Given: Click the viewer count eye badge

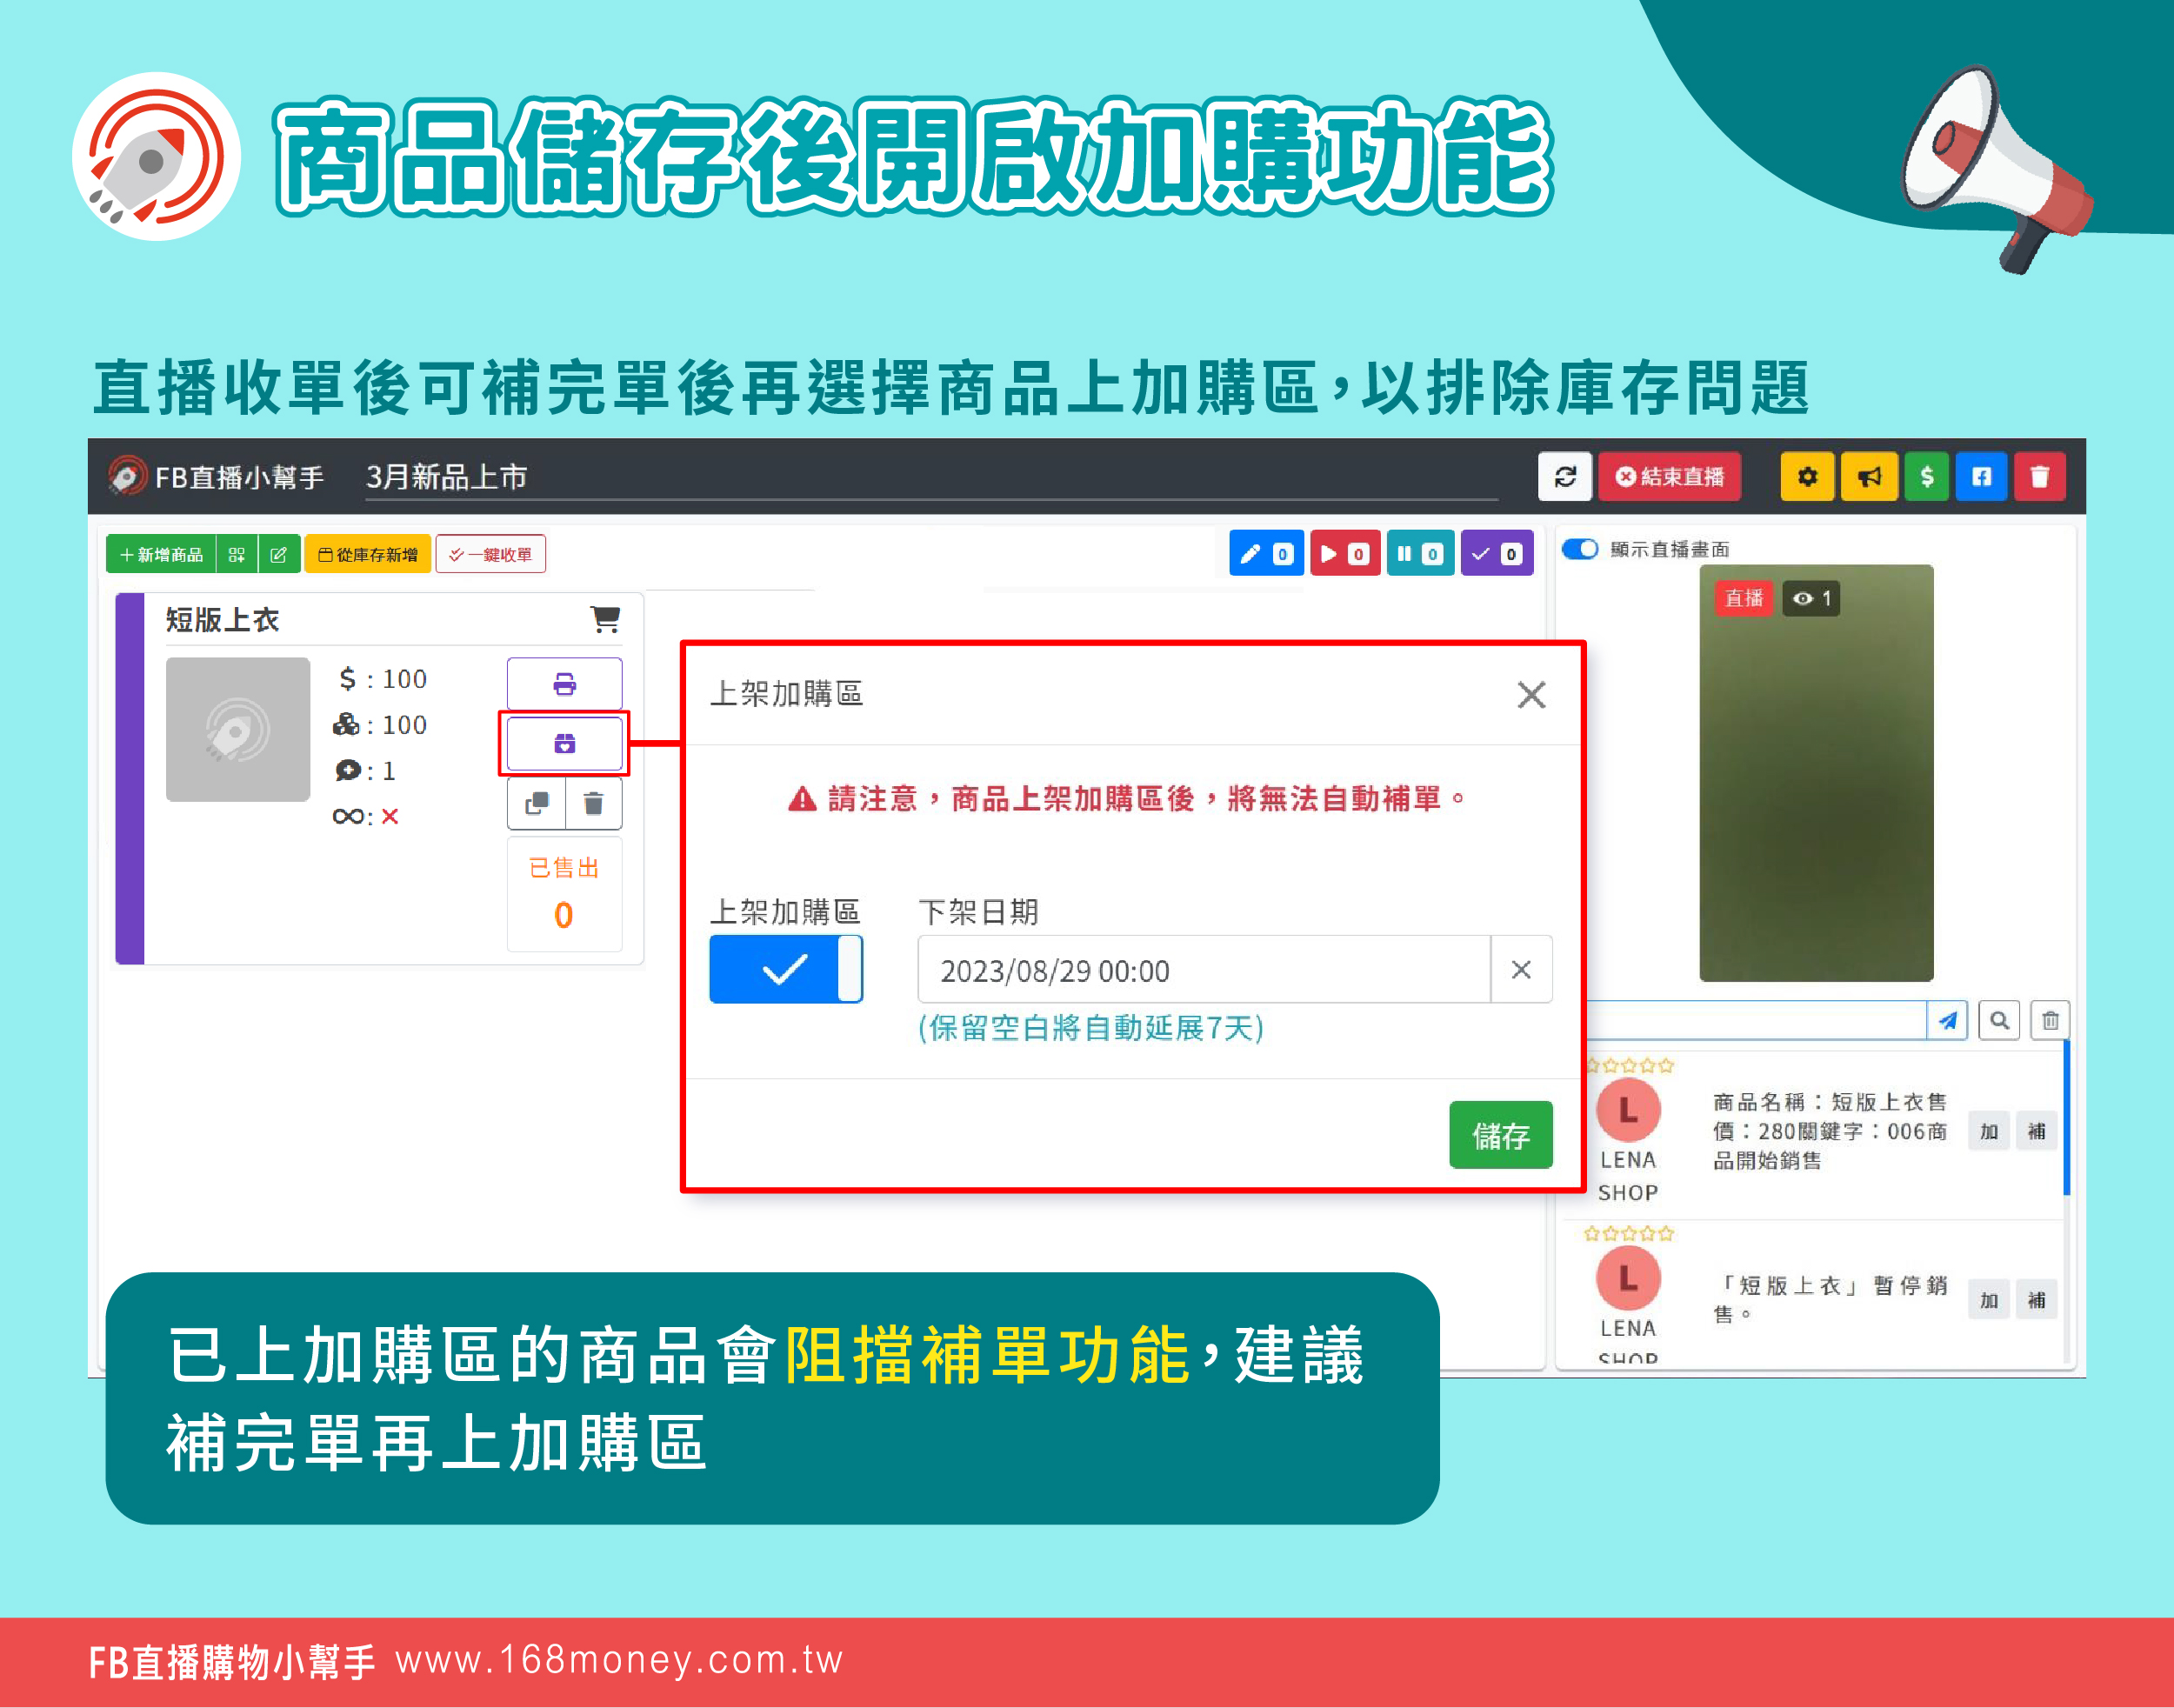Looking at the screenshot, I should click(1811, 598).
